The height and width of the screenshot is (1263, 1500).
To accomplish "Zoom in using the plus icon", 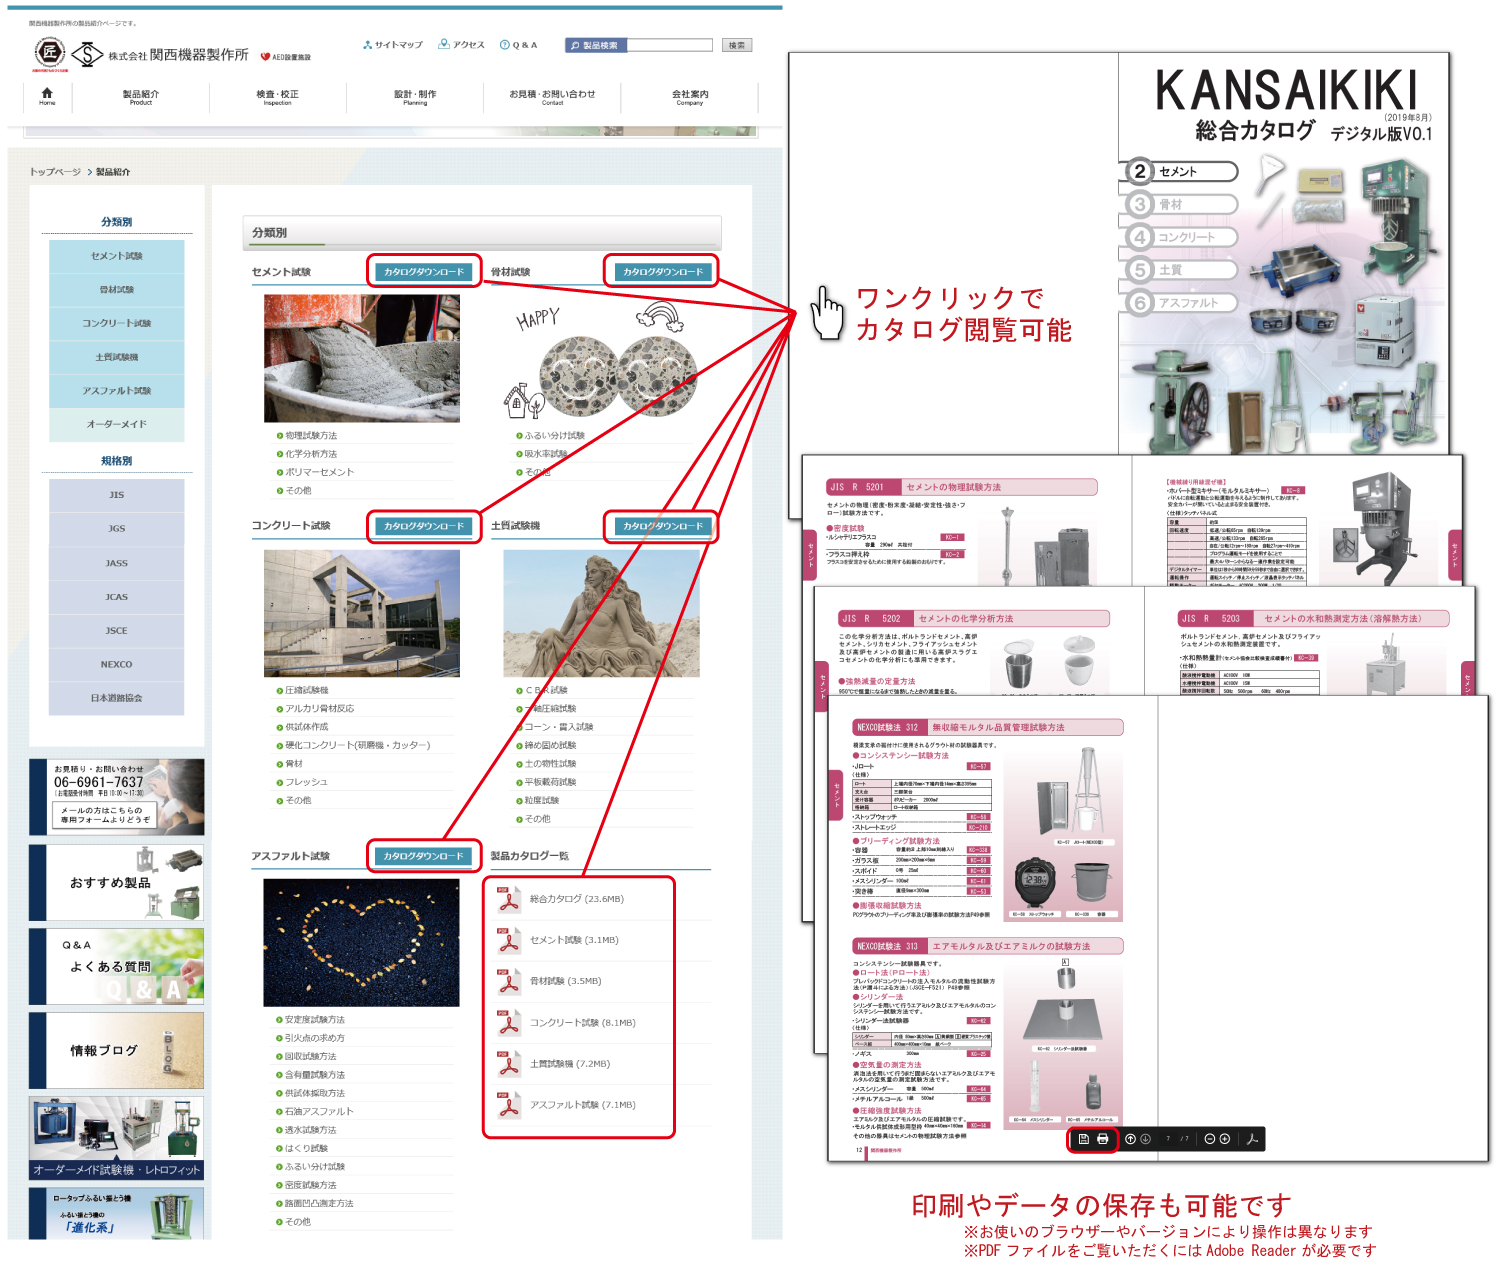I will pos(1224,1139).
